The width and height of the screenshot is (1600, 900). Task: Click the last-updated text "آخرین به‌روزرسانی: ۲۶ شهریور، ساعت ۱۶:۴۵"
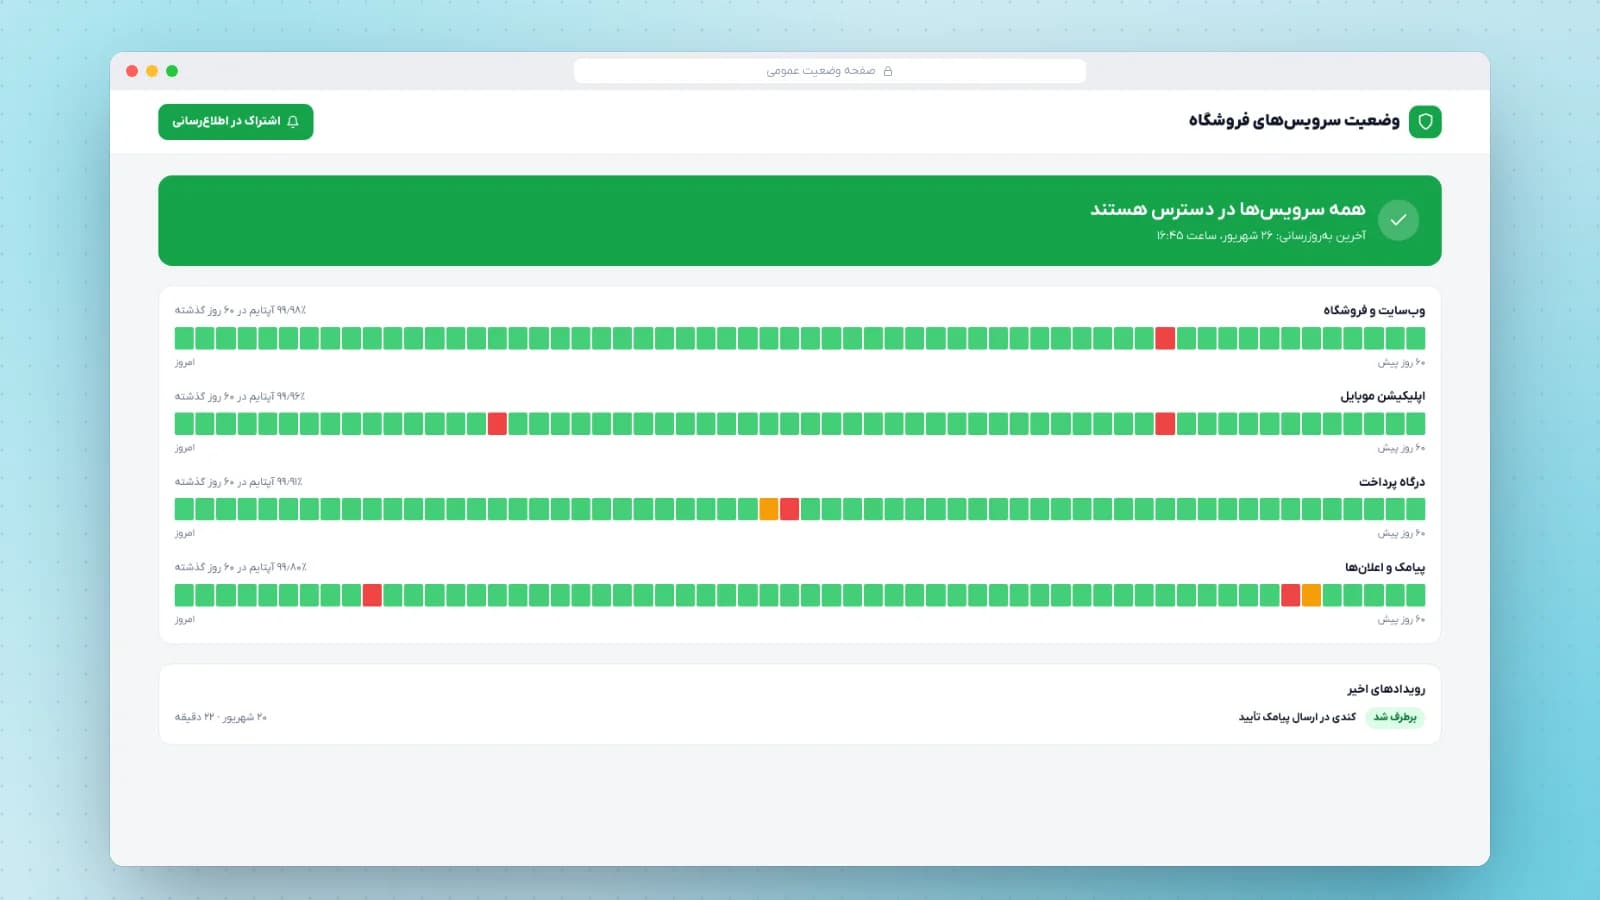tap(1261, 236)
